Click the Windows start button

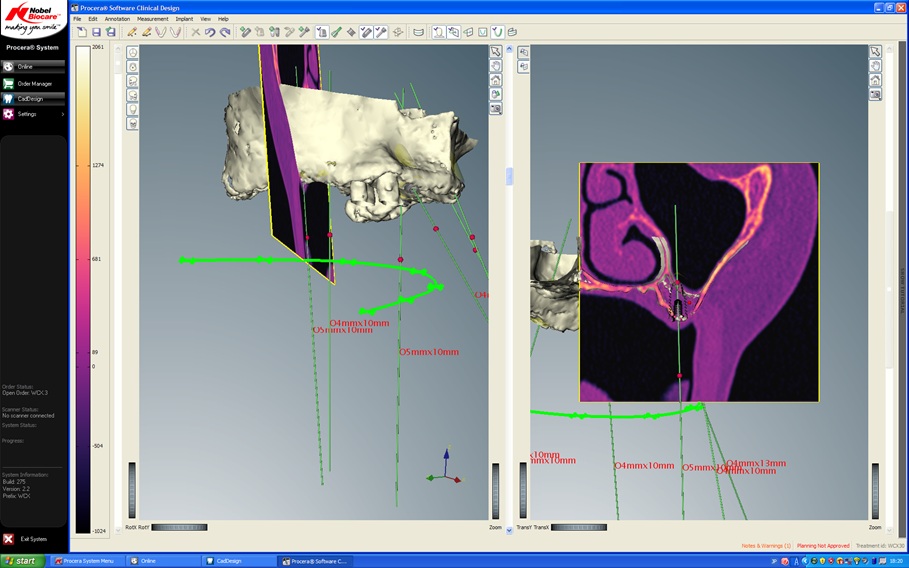[x=23, y=561]
